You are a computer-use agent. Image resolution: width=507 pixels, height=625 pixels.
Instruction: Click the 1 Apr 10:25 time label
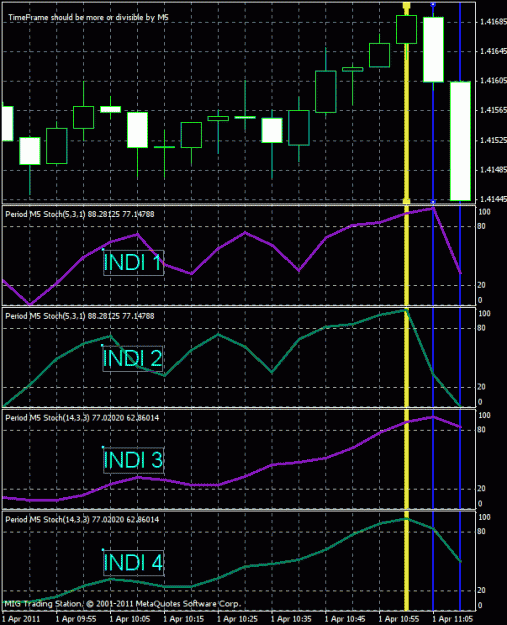coord(237,619)
